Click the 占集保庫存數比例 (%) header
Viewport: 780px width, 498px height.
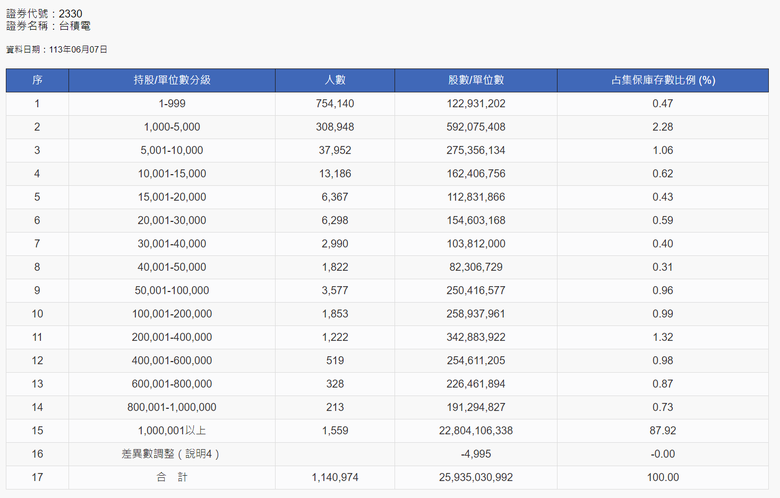coord(663,80)
